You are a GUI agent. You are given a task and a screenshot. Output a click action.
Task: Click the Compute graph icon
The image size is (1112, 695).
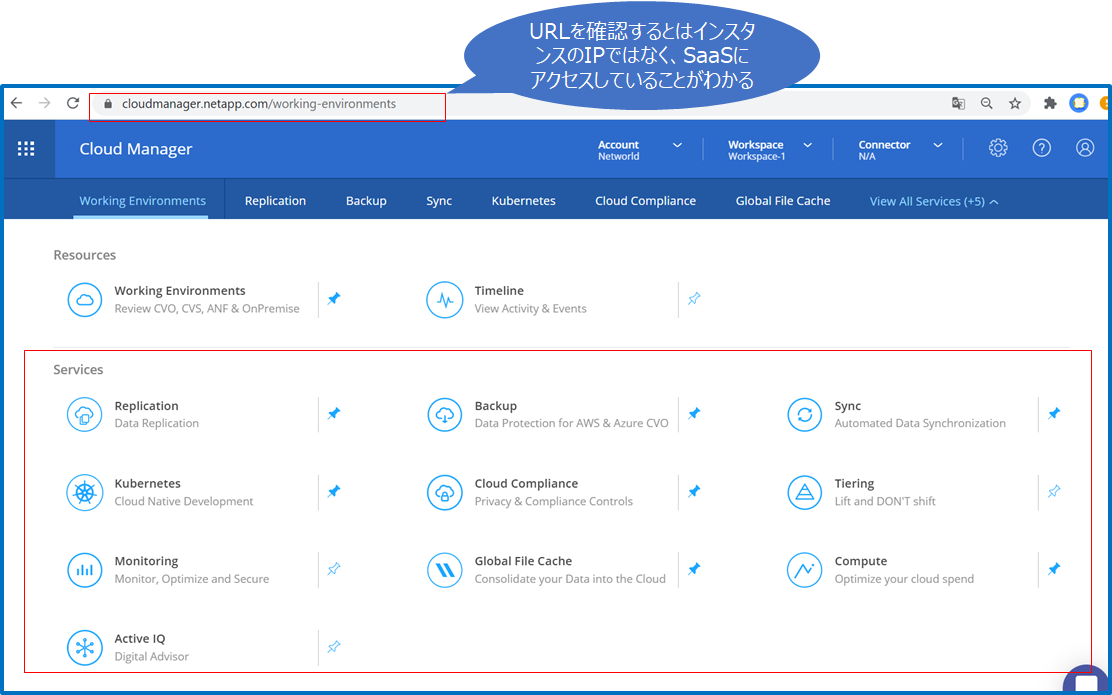pos(805,569)
